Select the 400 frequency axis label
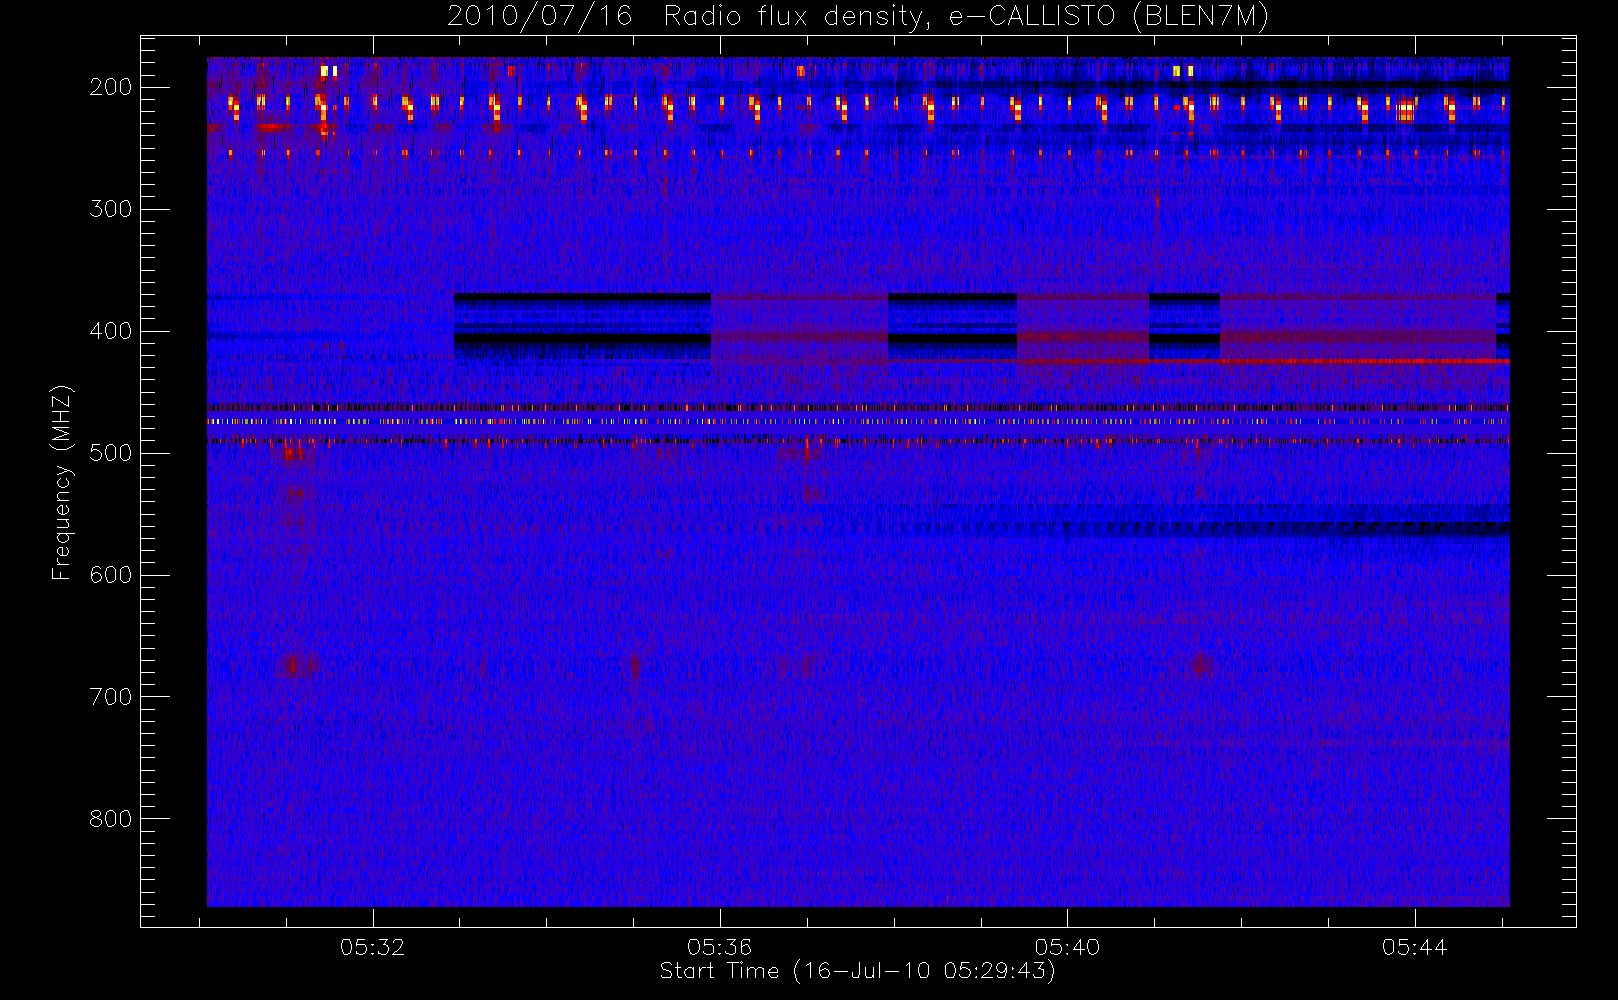1618x1000 pixels. pyautogui.click(x=111, y=331)
